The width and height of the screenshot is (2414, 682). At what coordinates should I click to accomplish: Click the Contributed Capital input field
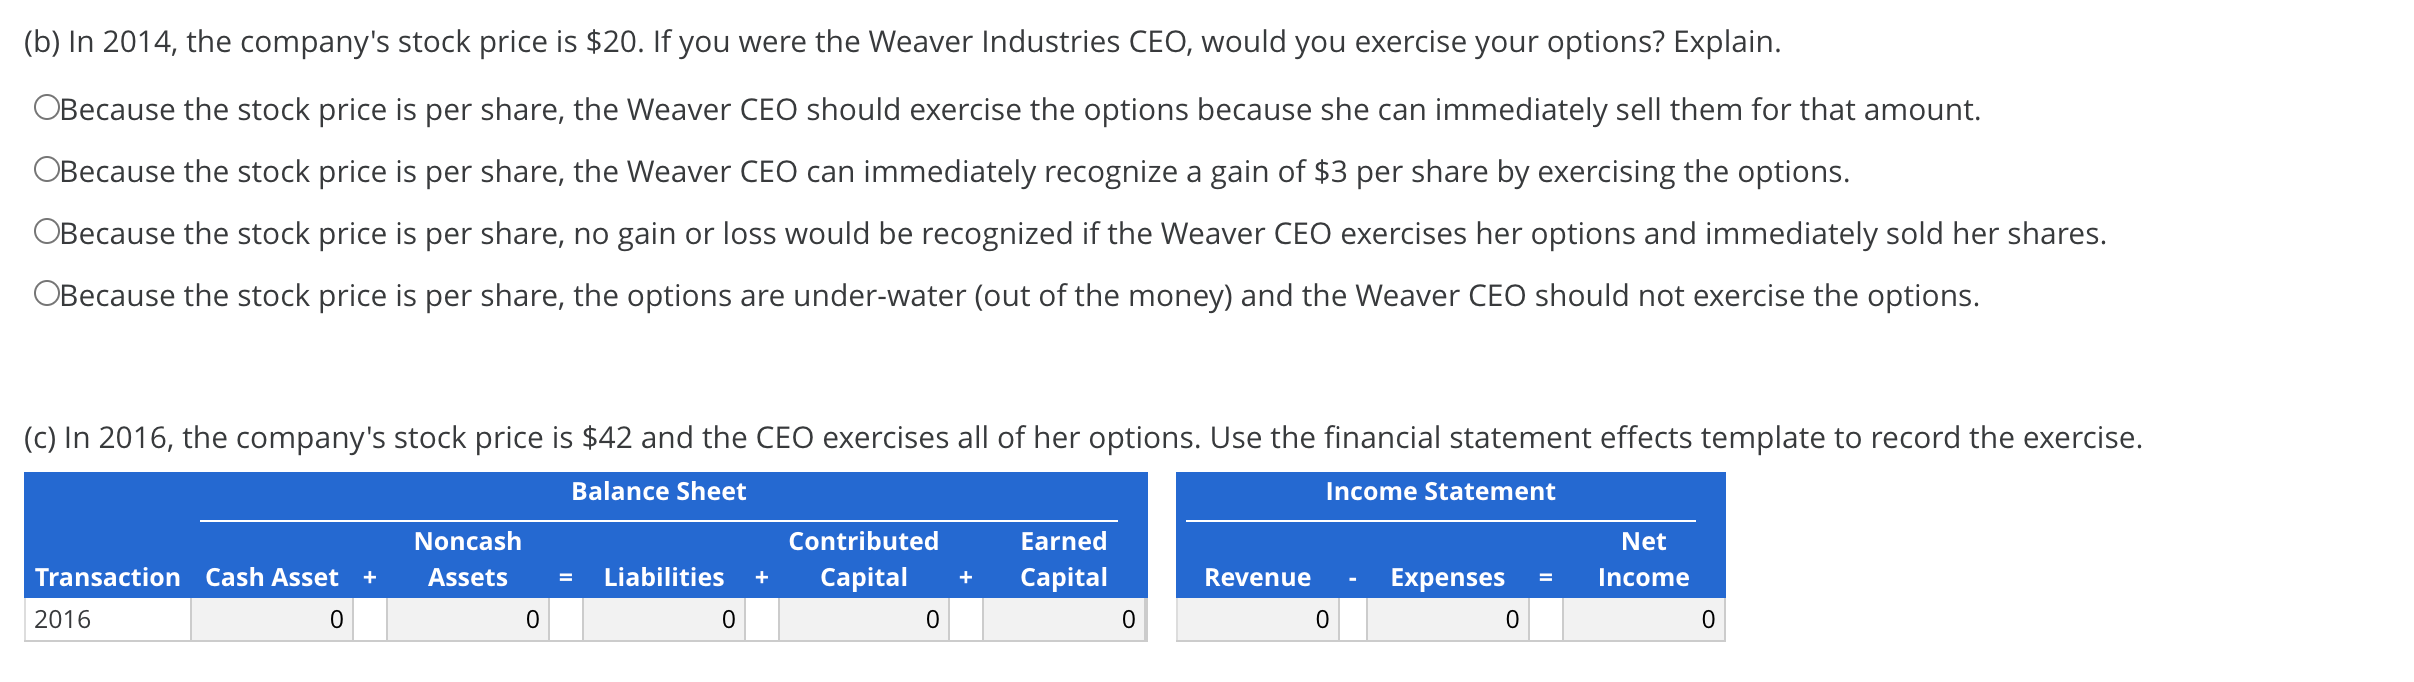point(862,620)
